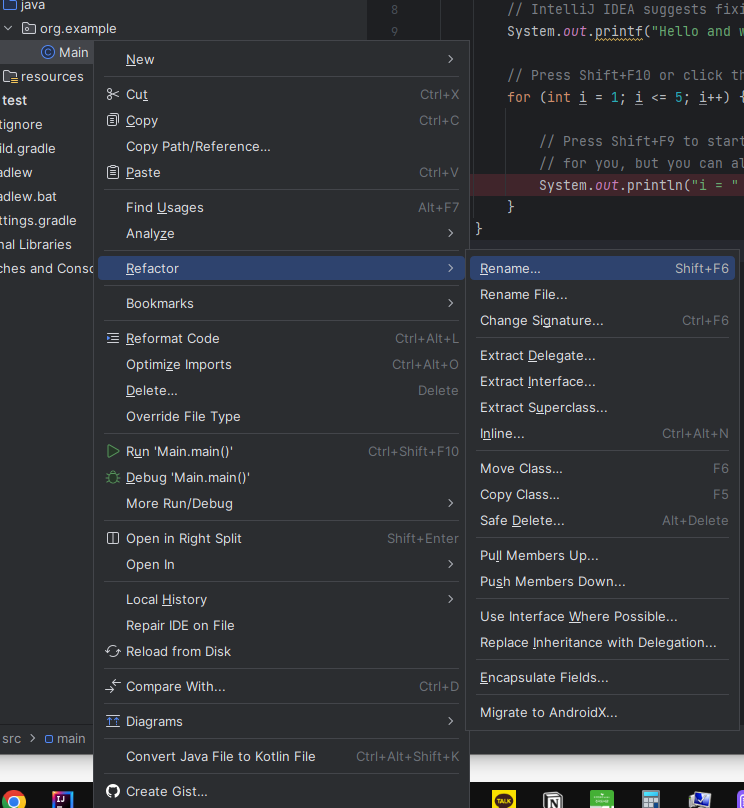The height and width of the screenshot is (808, 744).
Task: Choose Extract Superclass...
Action: (602, 408)
